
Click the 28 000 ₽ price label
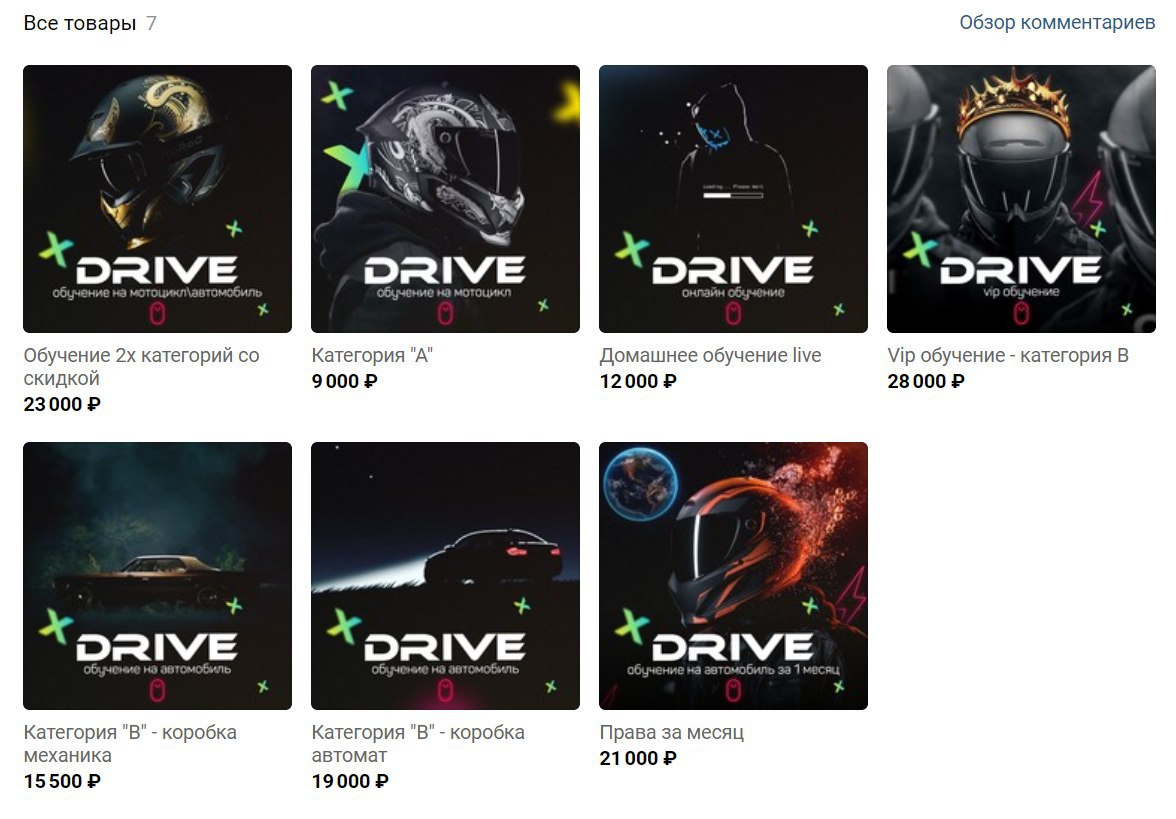click(926, 382)
